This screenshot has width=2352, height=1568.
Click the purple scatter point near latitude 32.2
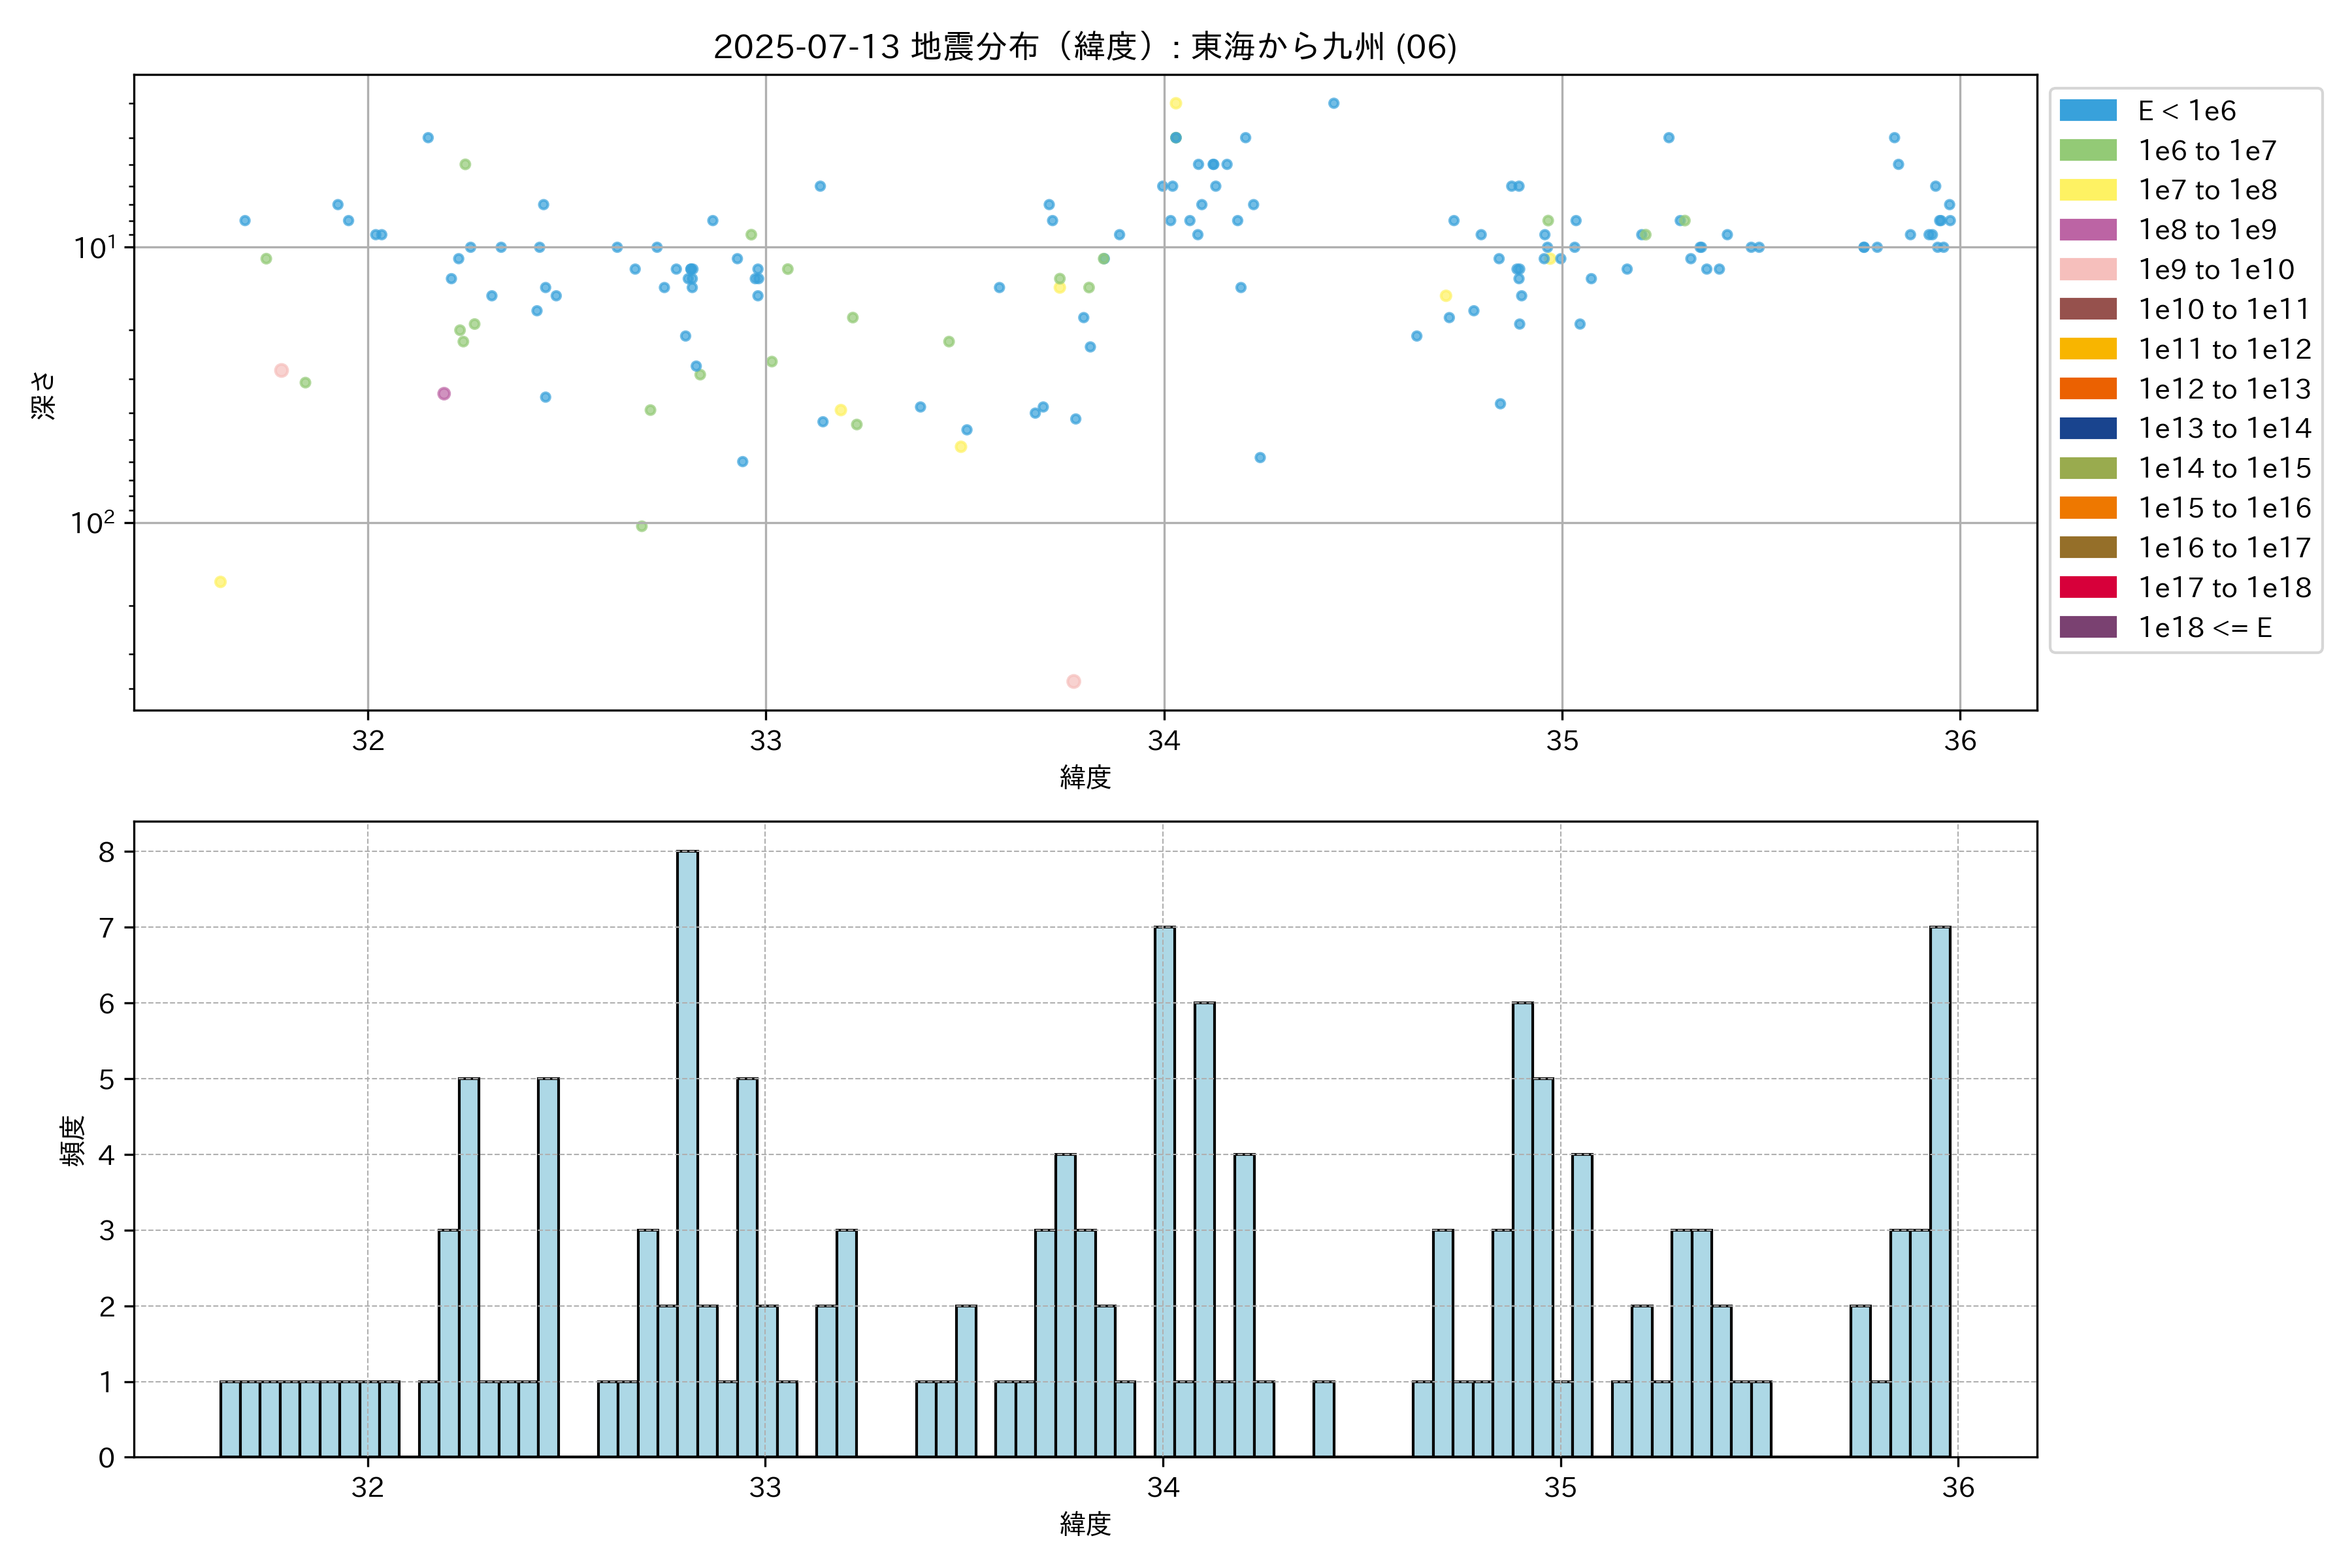(x=444, y=394)
